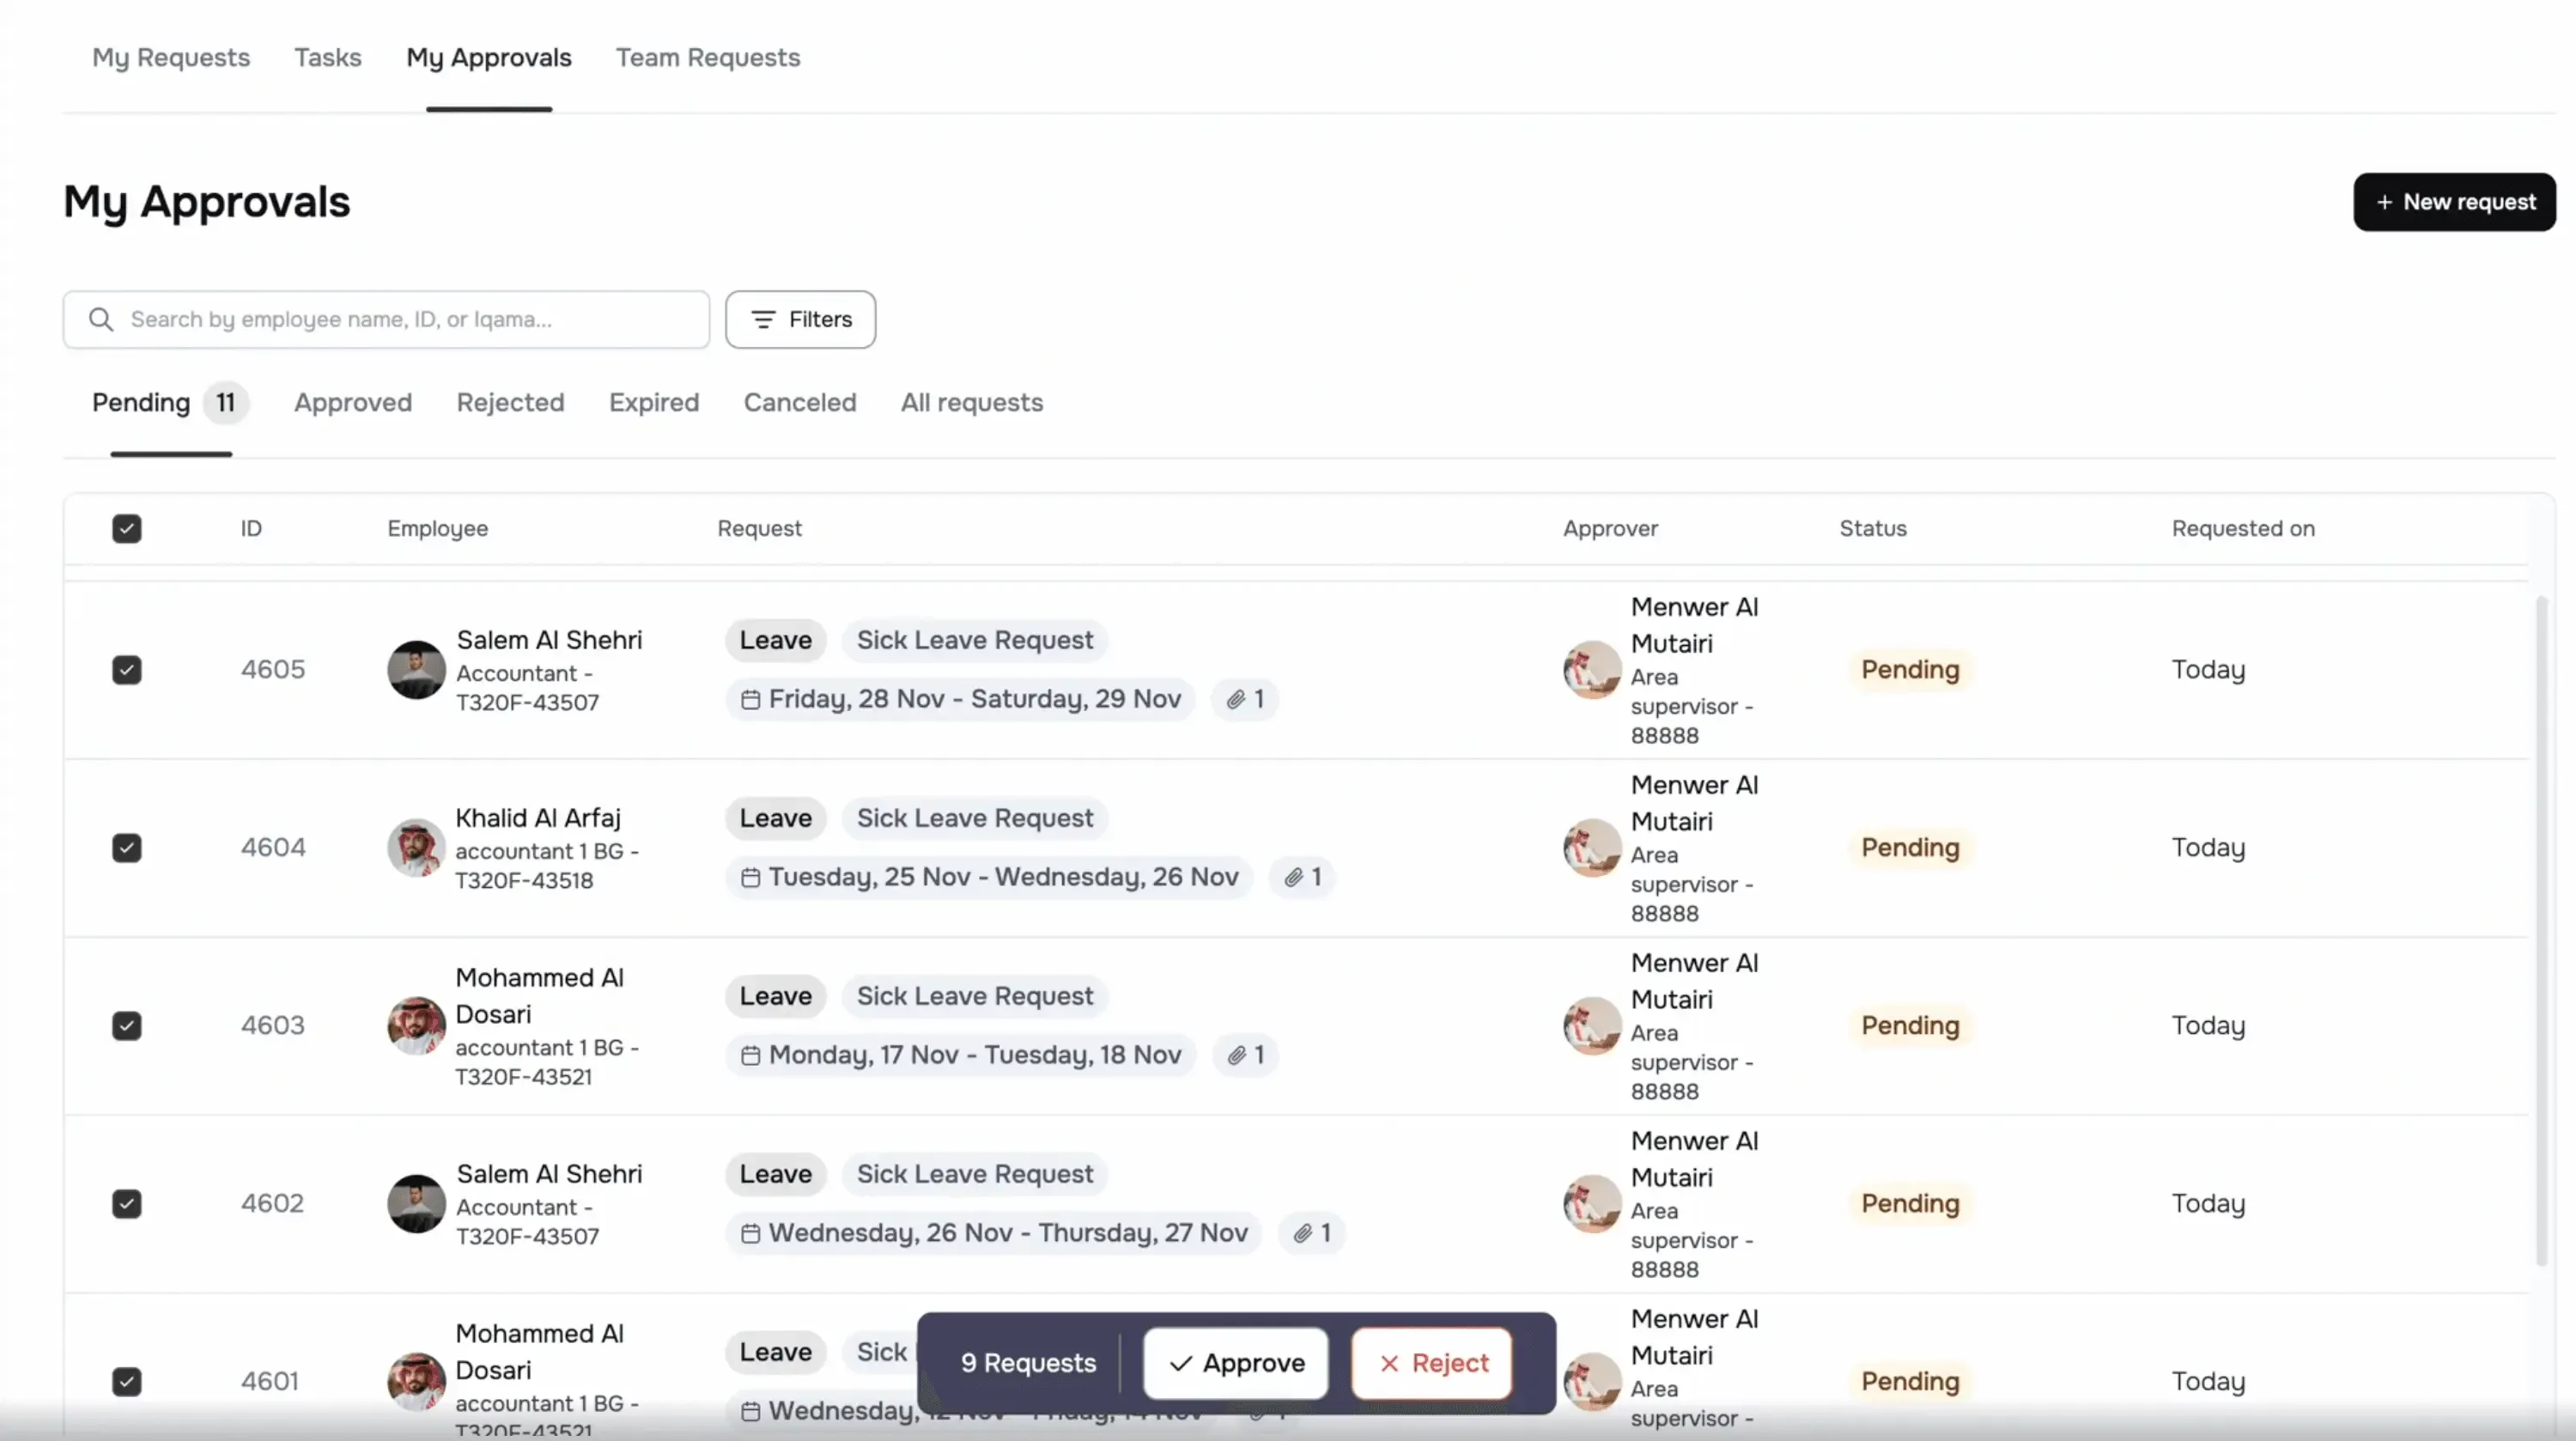
Task: Approve the 9 selected requests
Action: tap(1236, 1362)
